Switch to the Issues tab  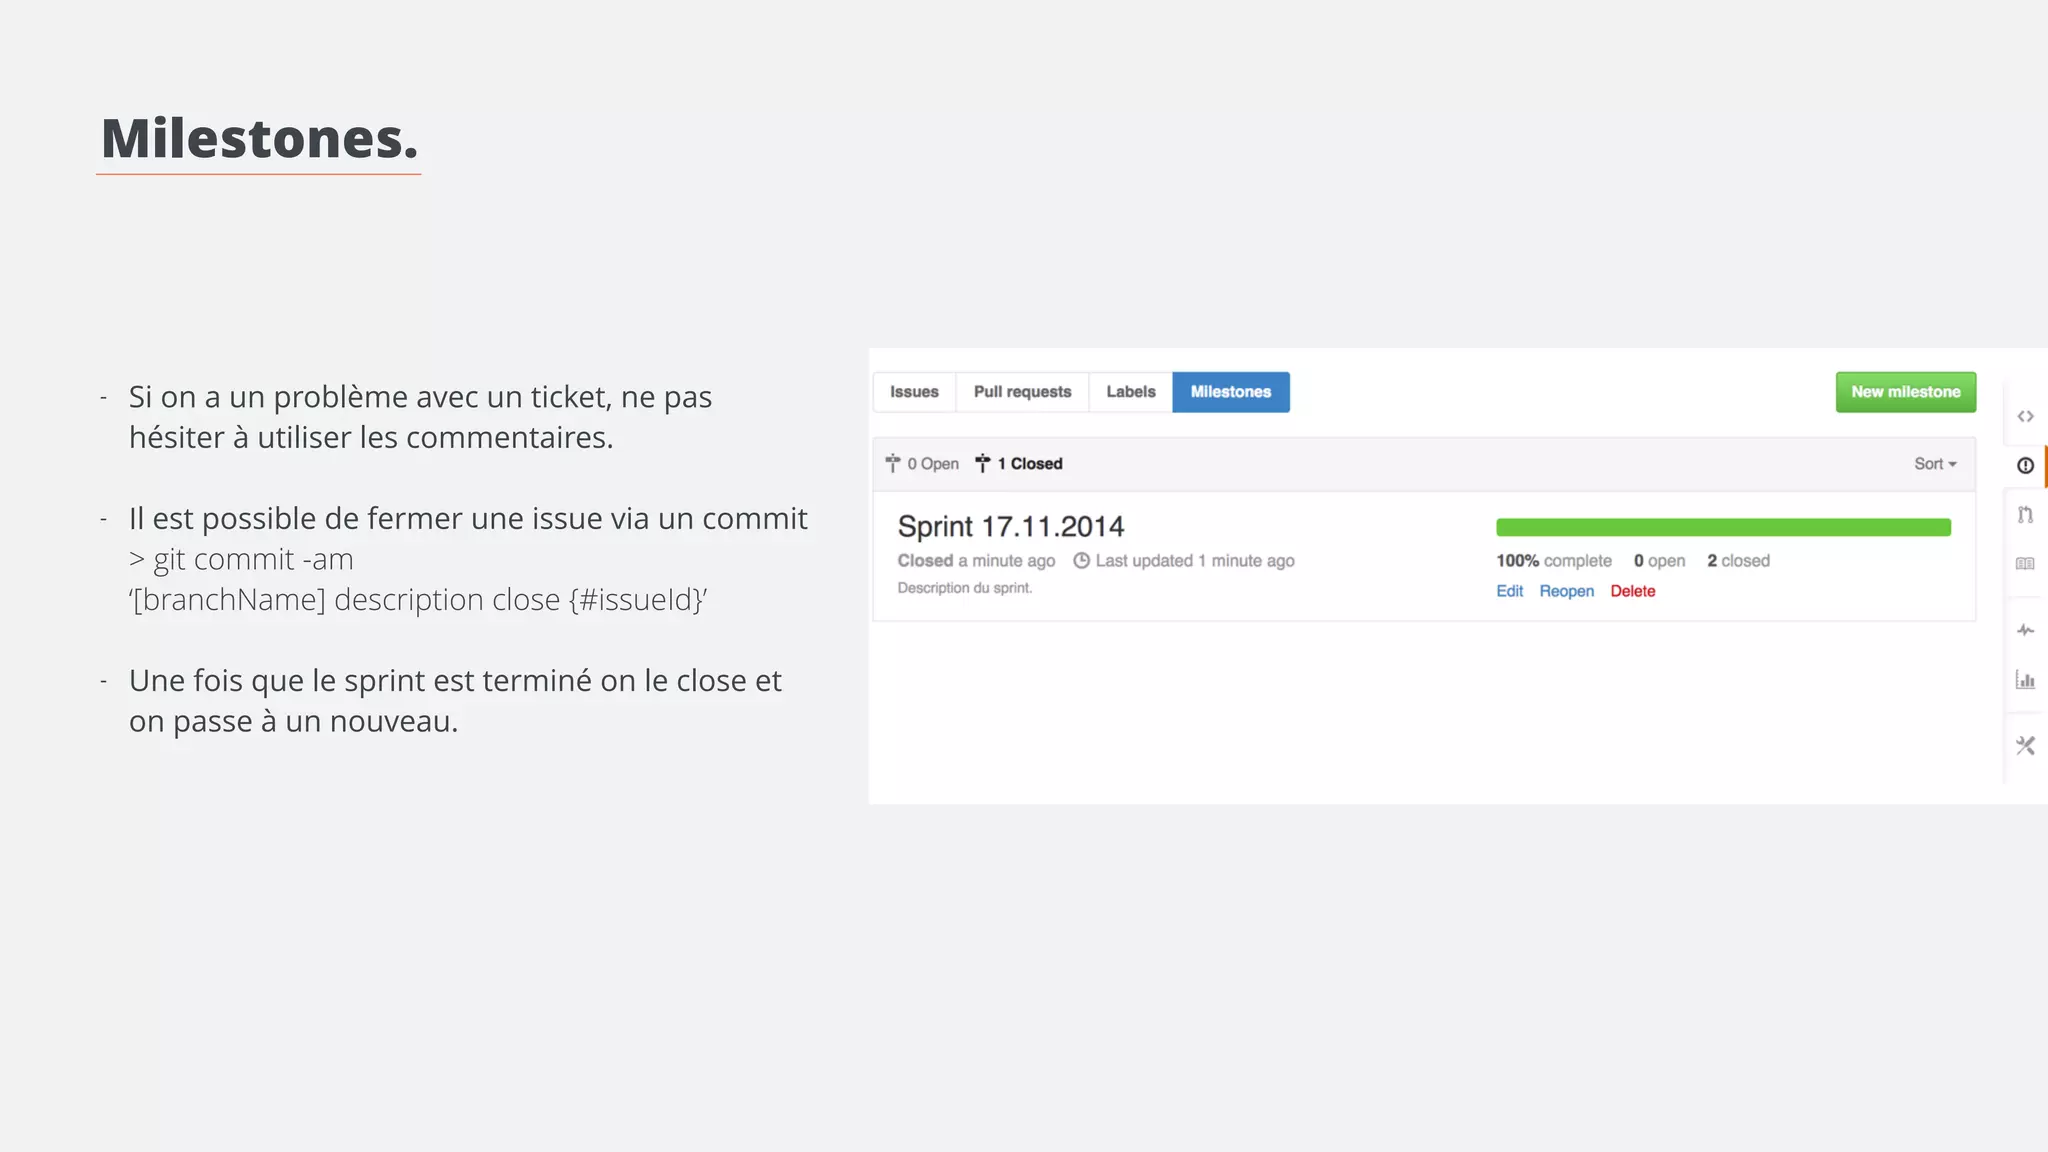point(914,392)
